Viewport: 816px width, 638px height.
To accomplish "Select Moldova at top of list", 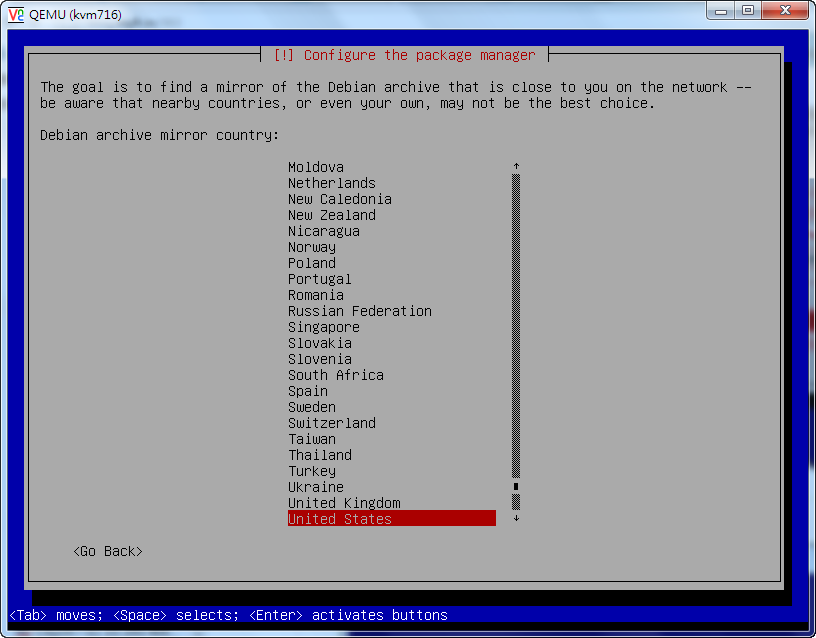I will 316,167.
